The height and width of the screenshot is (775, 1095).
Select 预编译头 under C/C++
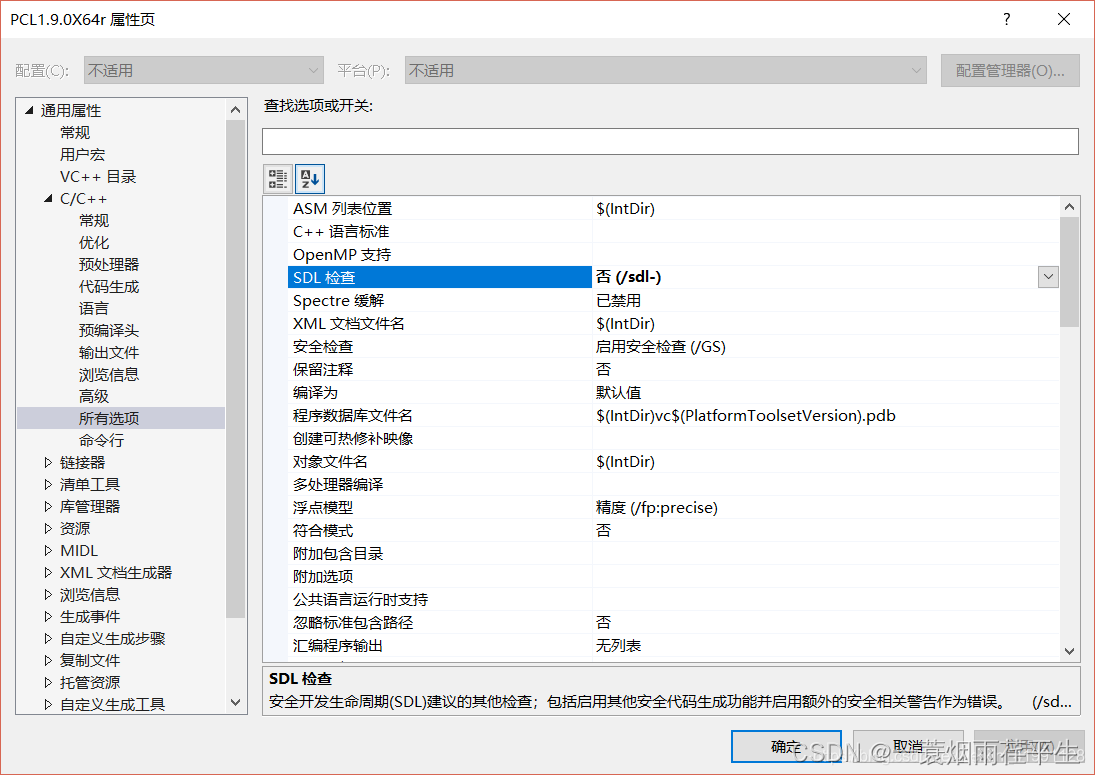(109, 330)
